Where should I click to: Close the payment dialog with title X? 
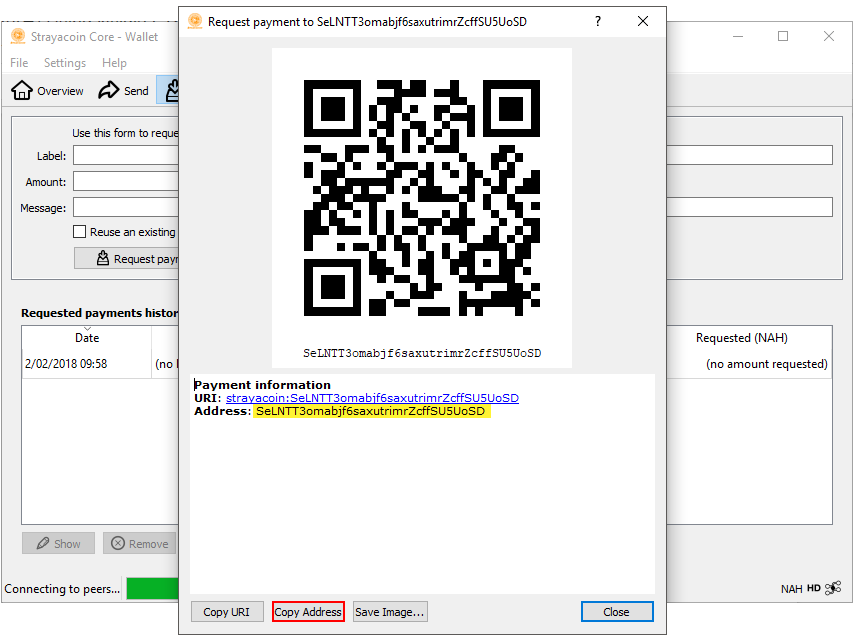[643, 21]
